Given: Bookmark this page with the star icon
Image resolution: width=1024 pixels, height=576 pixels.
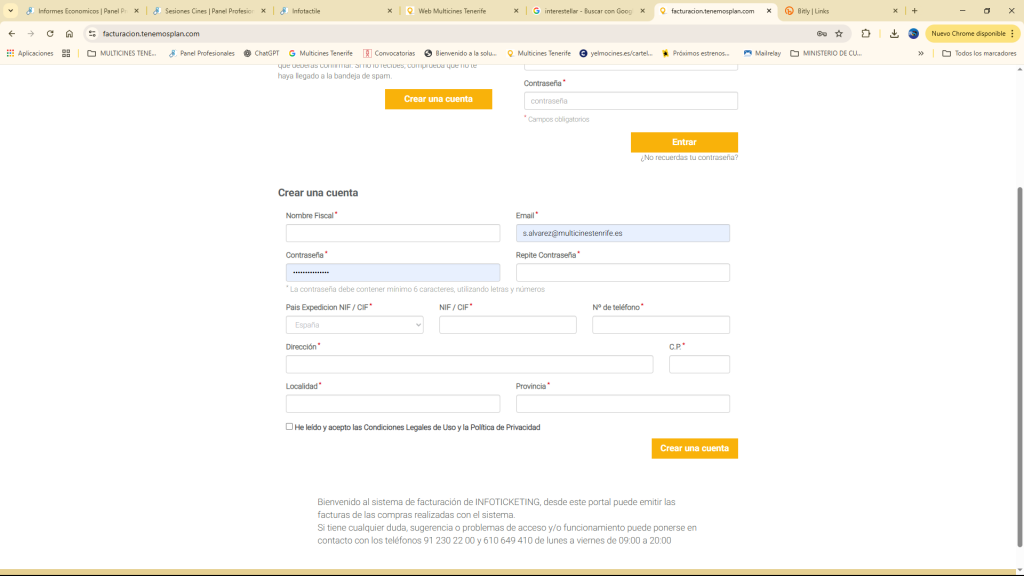Looking at the screenshot, I should coord(839,33).
